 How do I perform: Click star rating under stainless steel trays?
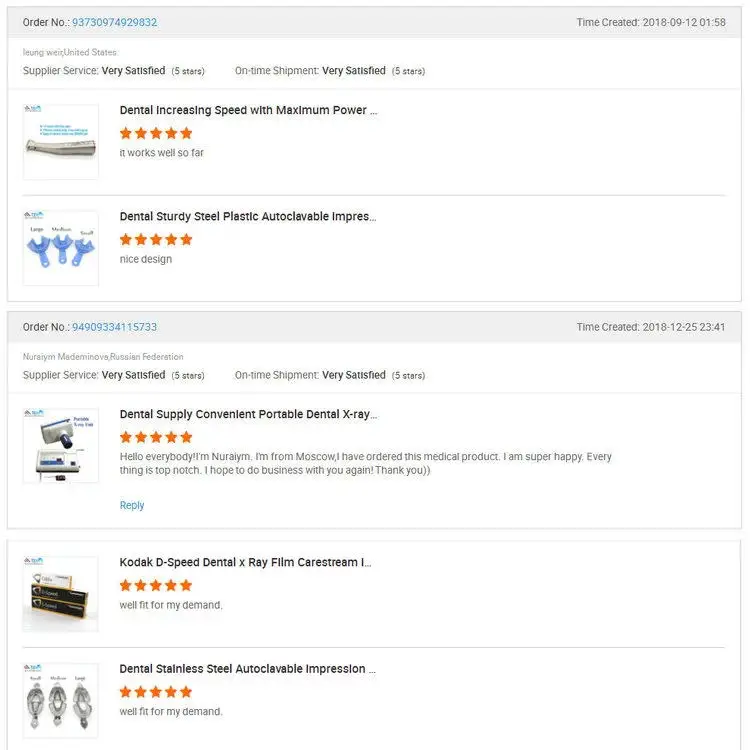point(156,692)
